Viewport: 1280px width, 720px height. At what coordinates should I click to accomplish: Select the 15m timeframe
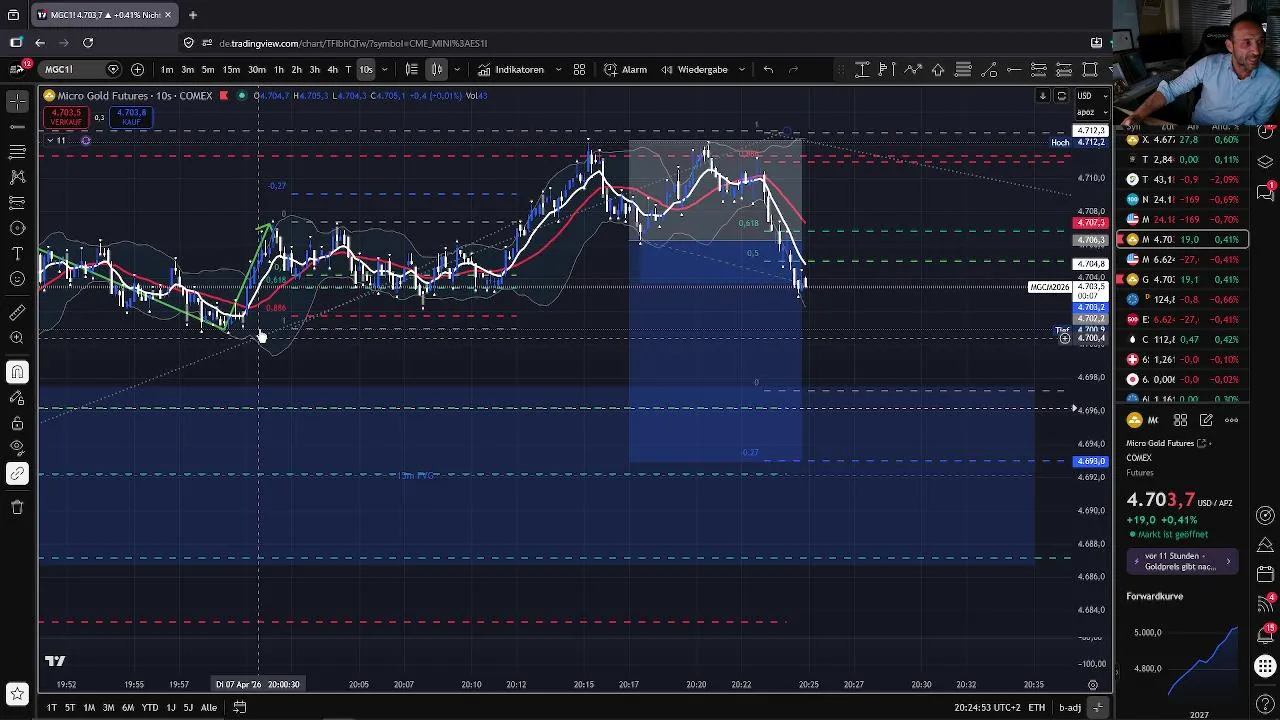coord(231,69)
